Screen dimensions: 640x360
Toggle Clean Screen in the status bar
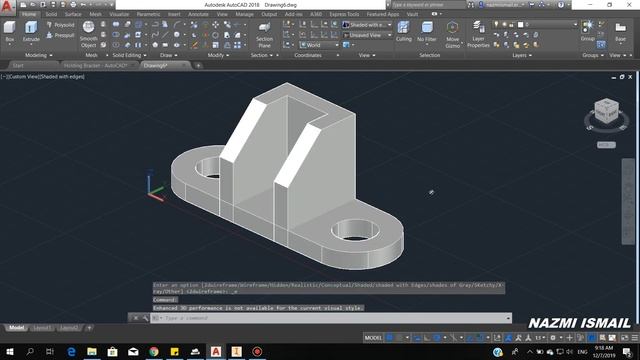[x=624, y=338]
